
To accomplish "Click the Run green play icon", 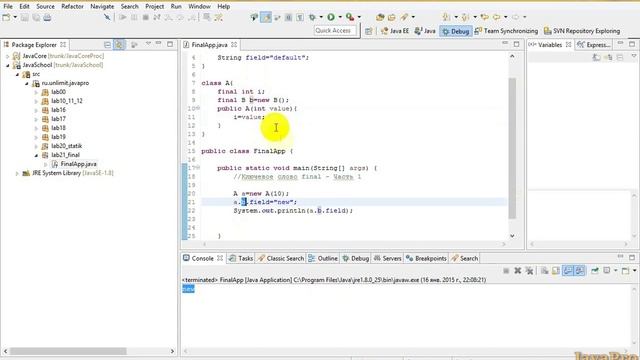I will coord(331,17).
